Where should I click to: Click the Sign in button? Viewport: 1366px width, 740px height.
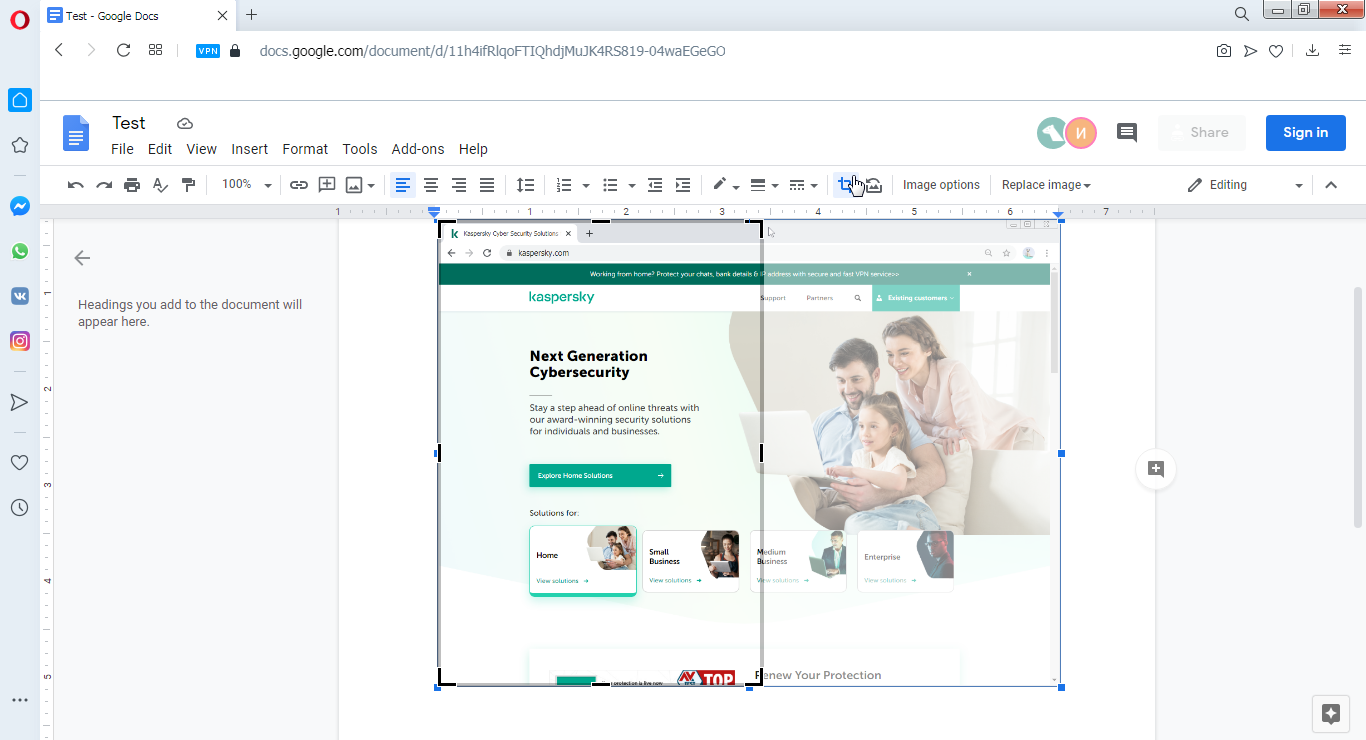(1305, 132)
